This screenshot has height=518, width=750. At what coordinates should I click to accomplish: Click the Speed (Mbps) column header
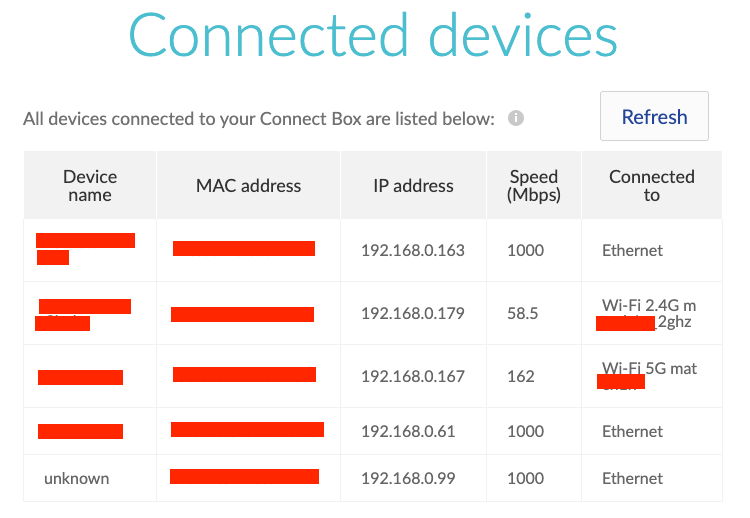(x=533, y=186)
